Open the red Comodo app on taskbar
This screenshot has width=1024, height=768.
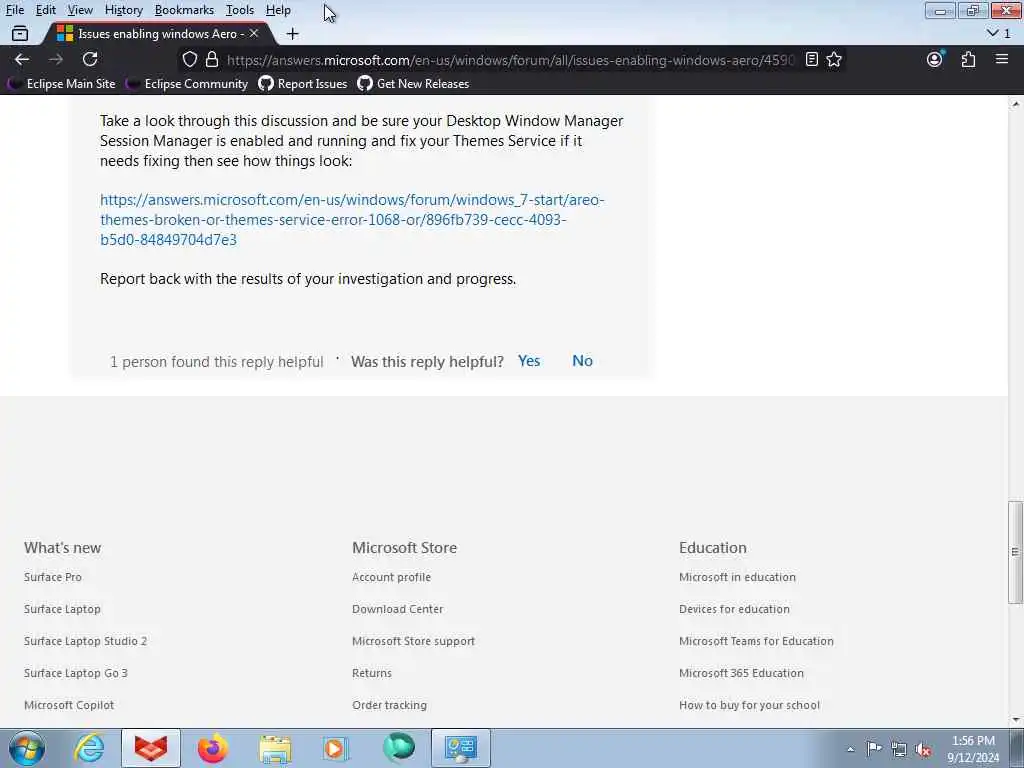151,748
